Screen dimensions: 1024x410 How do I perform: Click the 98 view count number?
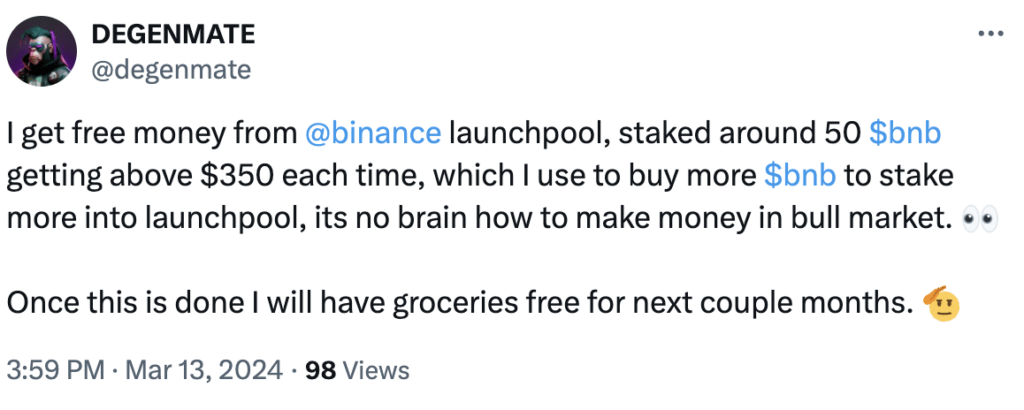320,370
